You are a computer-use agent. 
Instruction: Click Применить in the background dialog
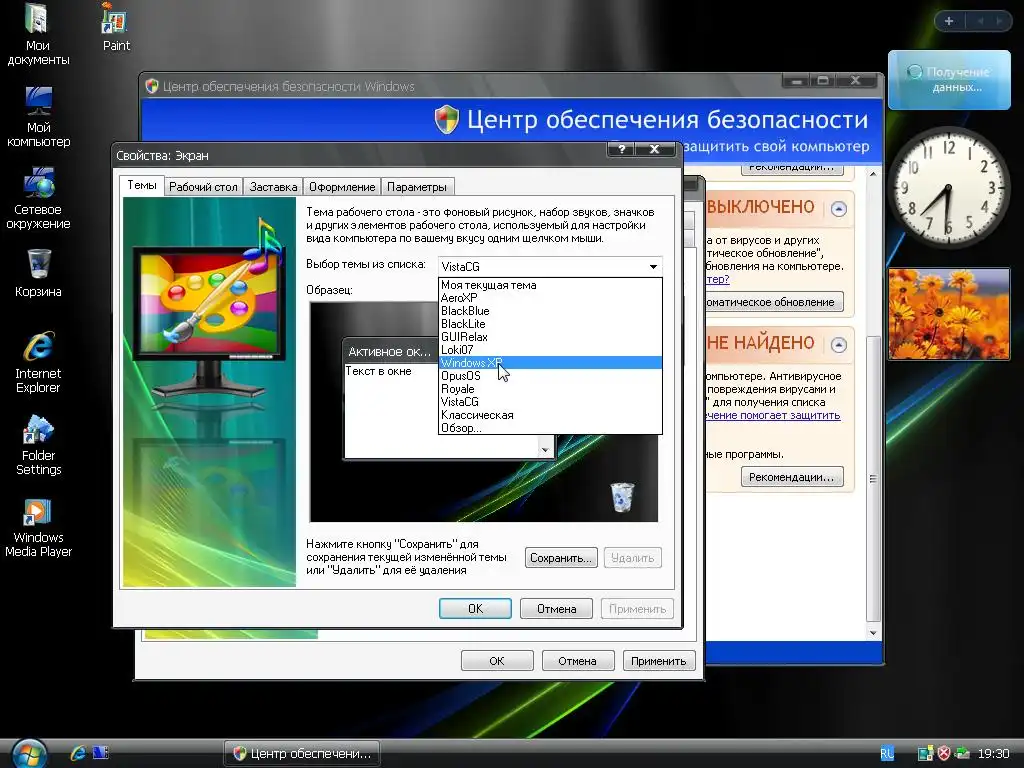(x=658, y=661)
